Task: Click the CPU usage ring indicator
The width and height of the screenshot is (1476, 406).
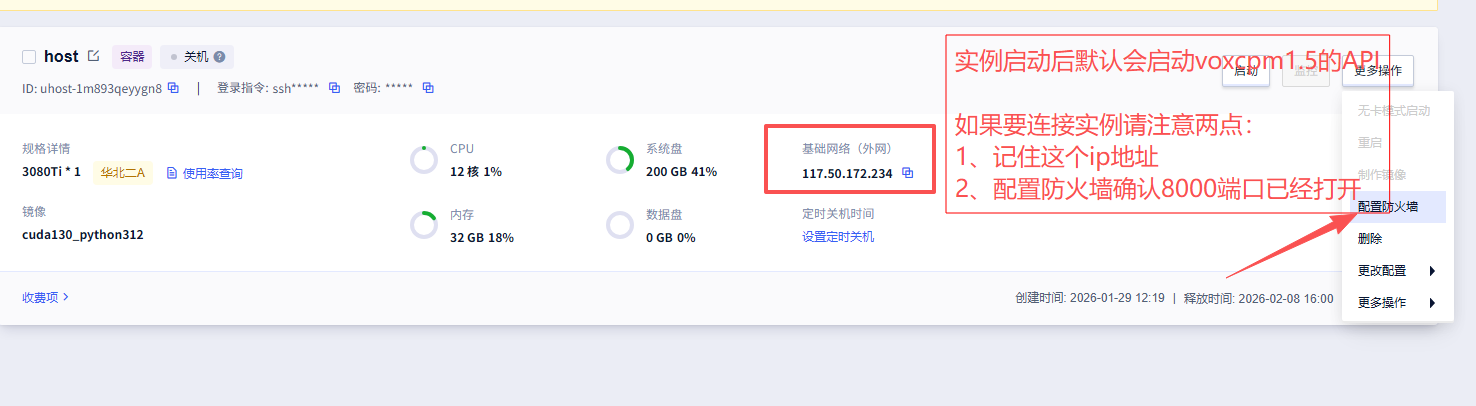Action: (424, 160)
